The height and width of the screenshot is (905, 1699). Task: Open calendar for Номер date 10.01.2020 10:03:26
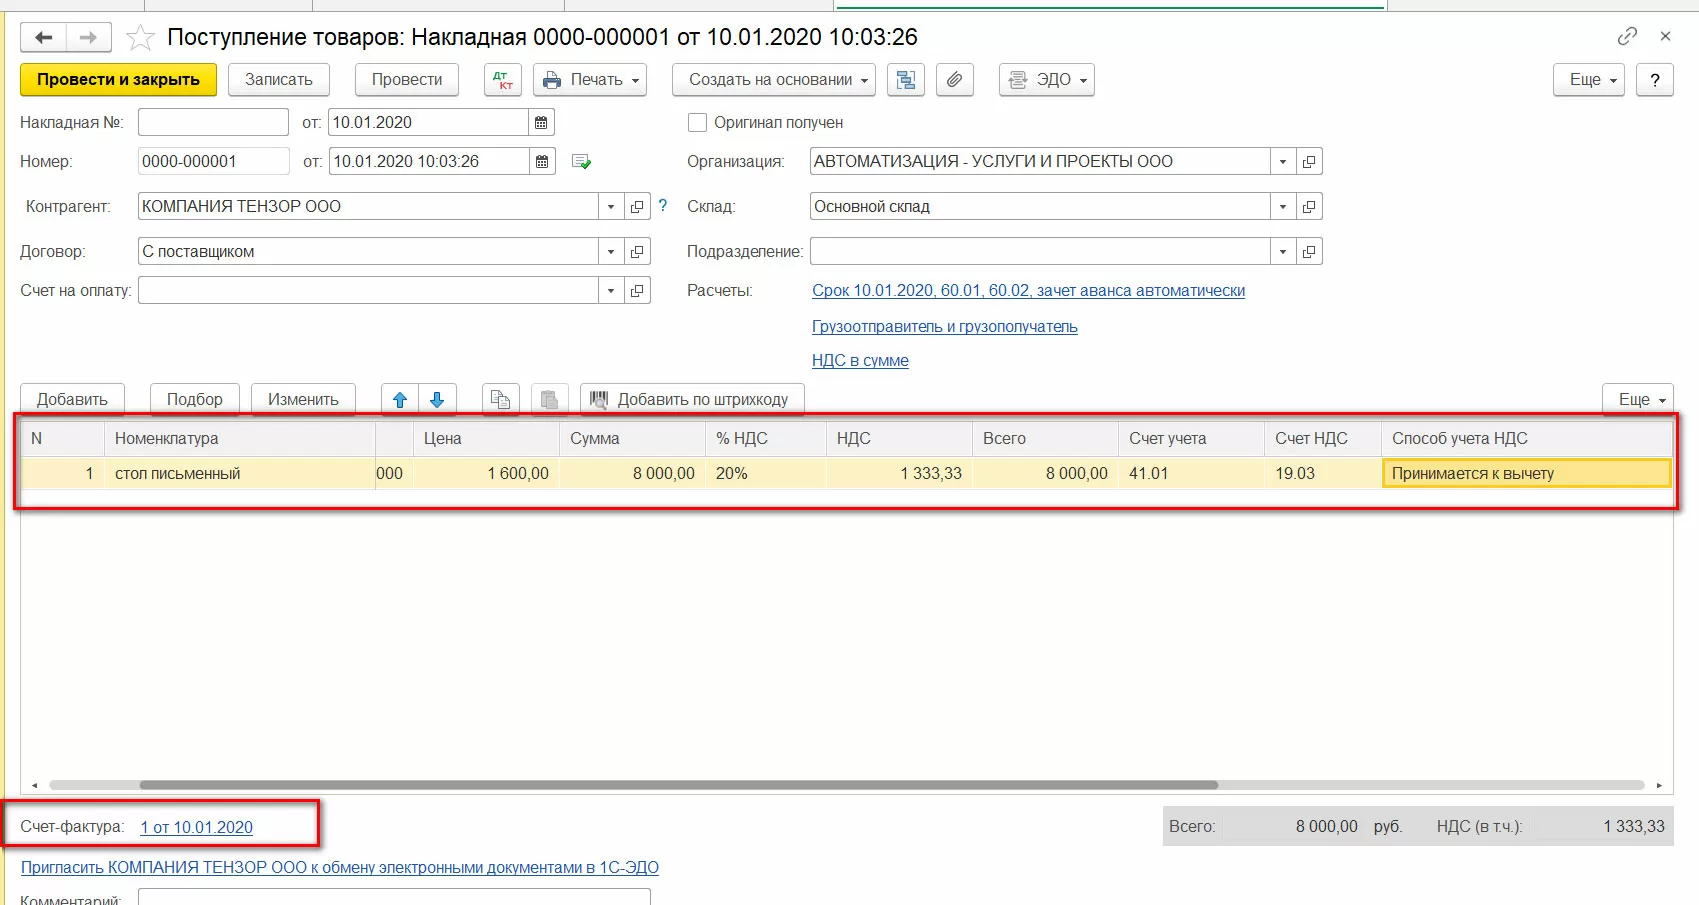click(541, 161)
